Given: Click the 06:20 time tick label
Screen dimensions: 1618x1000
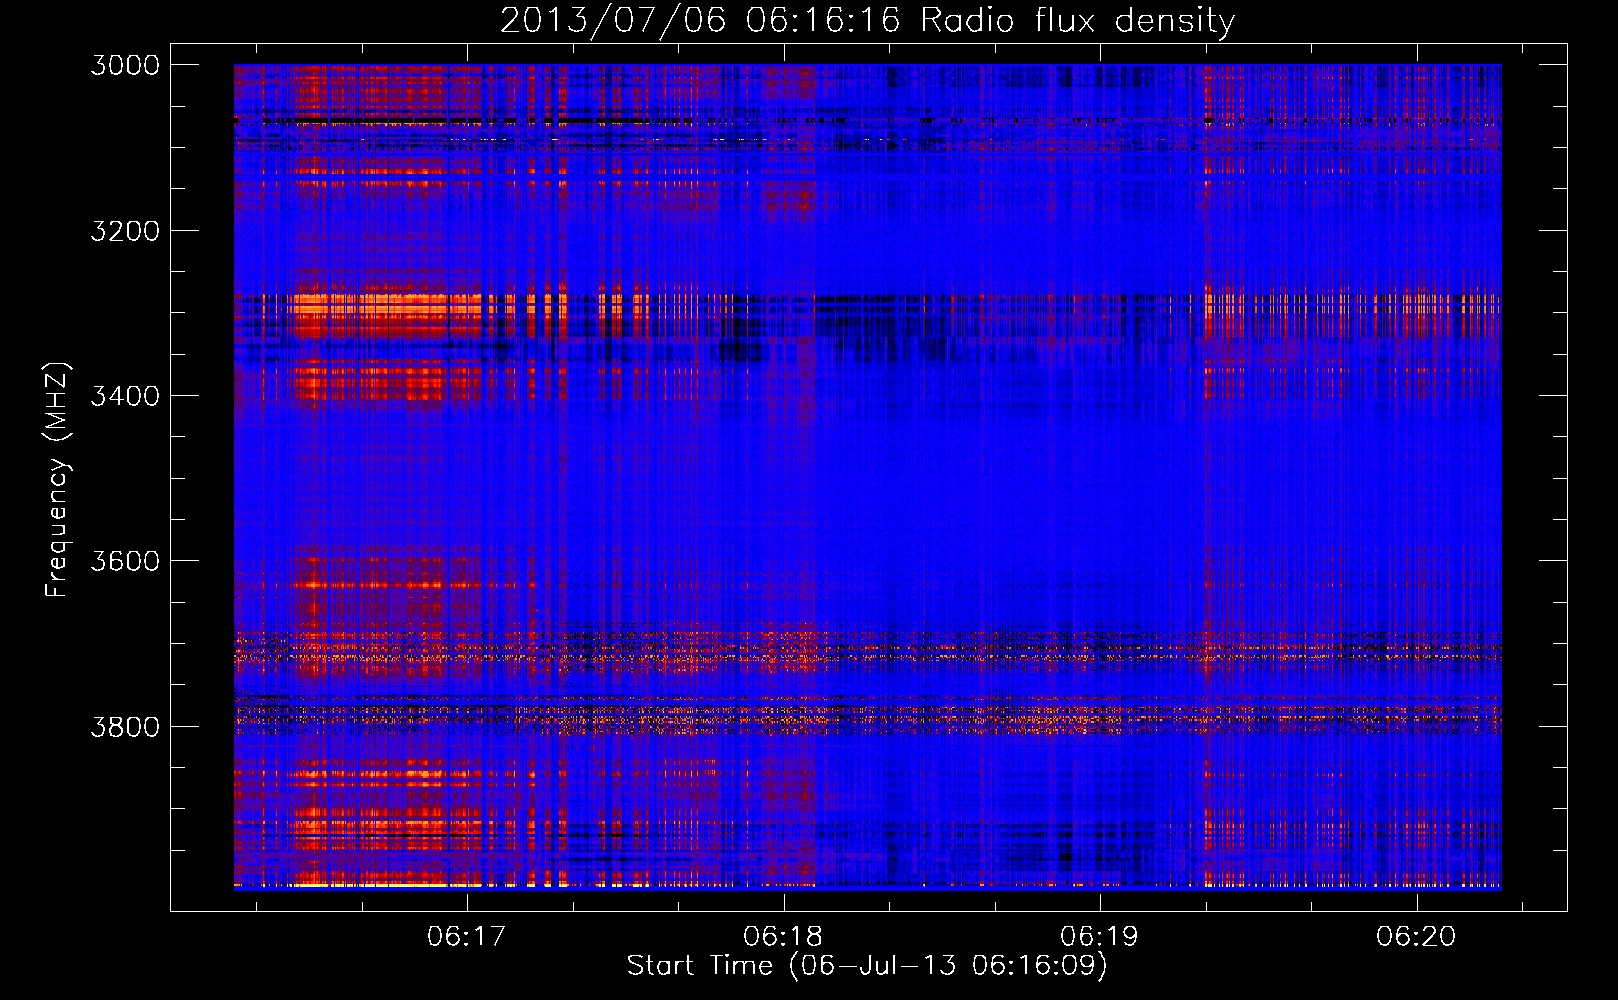Looking at the screenshot, I should (1416, 937).
